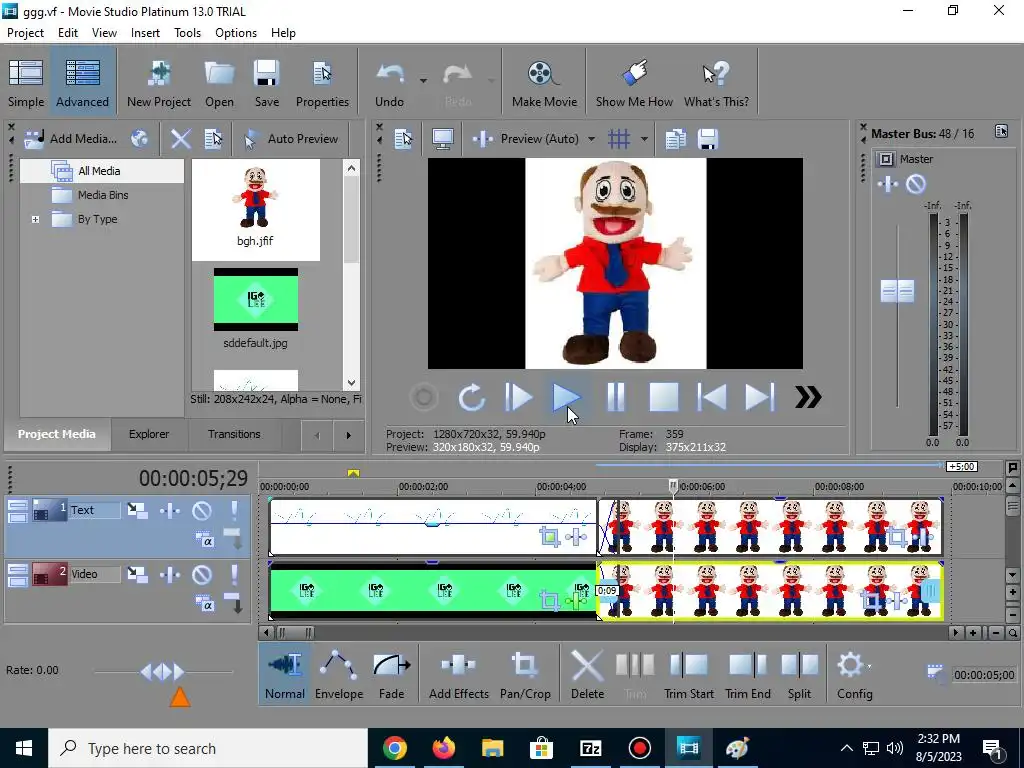The image size is (1024, 768).
Task: Switch to Simple mode
Action: [x=25, y=83]
